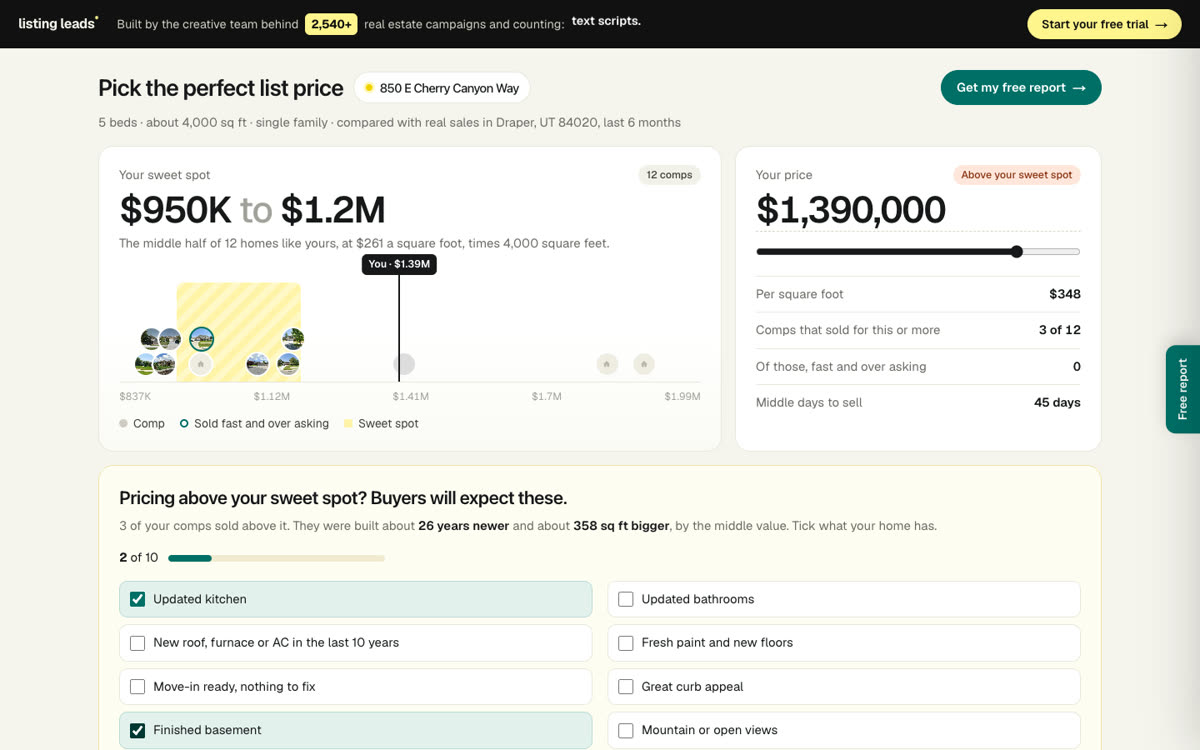Click the 12 comps badge
This screenshot has height=750, width=1200.
(x=669, y=175)
